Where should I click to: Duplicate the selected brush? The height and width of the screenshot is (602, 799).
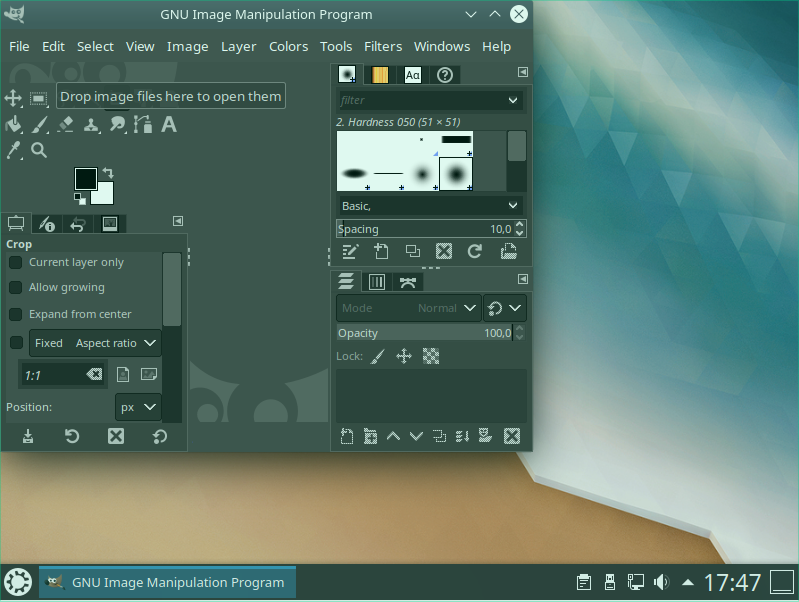click(x=413, y=252)
